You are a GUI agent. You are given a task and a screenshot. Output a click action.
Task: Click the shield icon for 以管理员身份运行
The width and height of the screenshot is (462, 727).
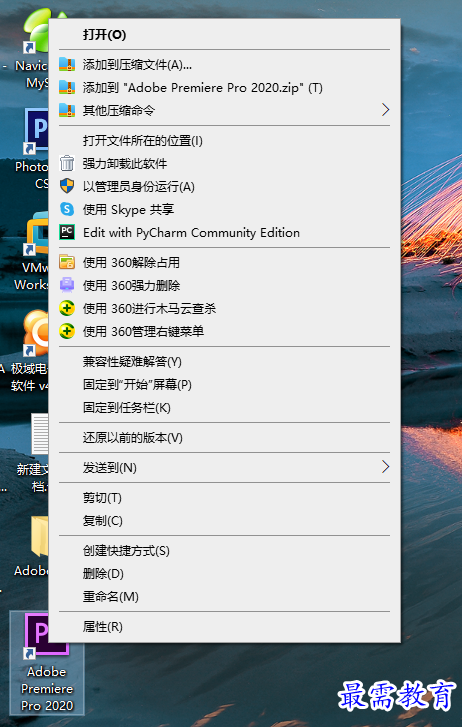tap(67, 186)
